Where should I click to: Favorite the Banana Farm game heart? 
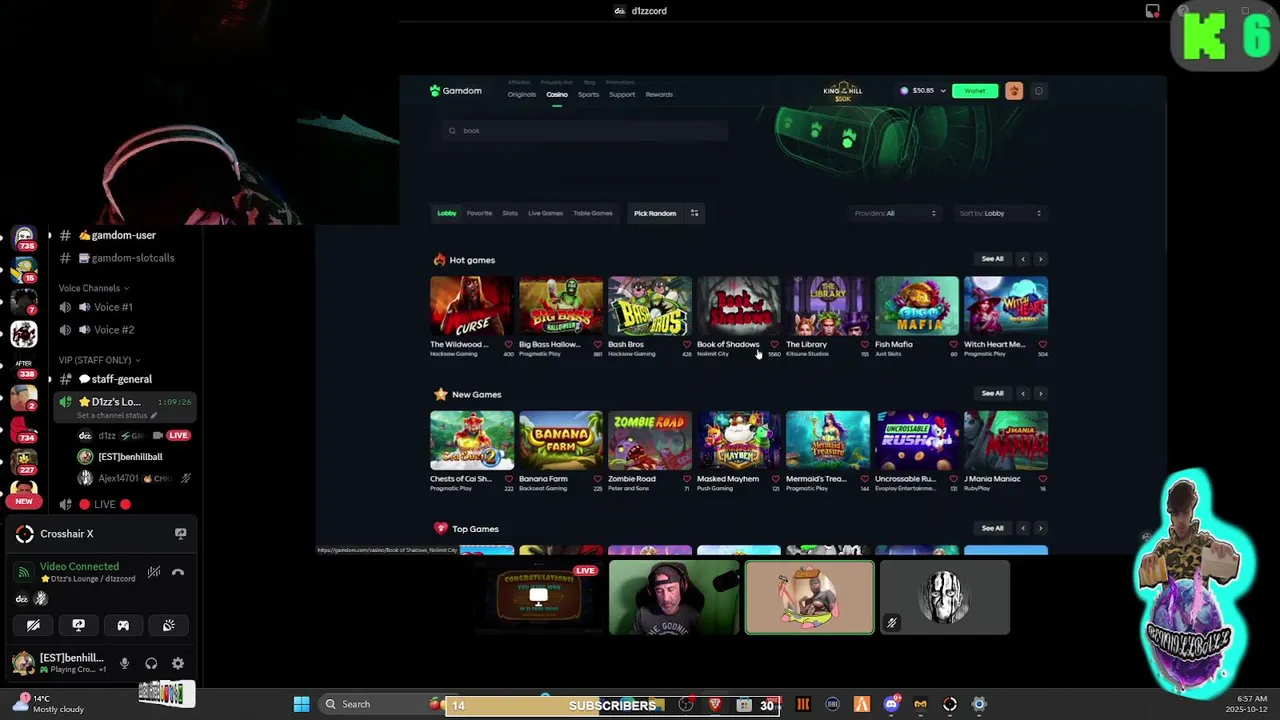pos(598,479)
